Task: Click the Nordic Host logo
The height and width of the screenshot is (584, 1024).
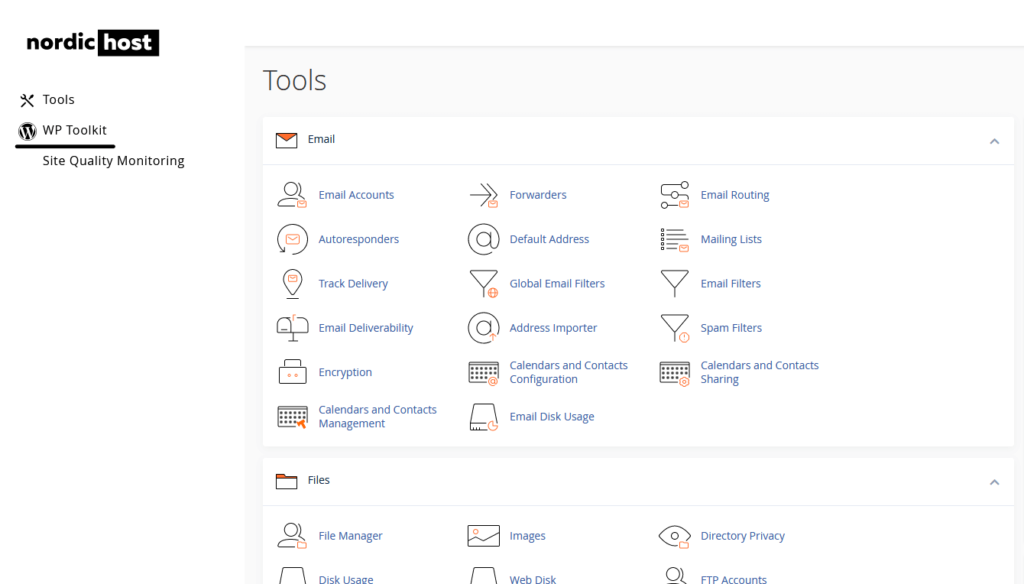Action: click(92, 43)
